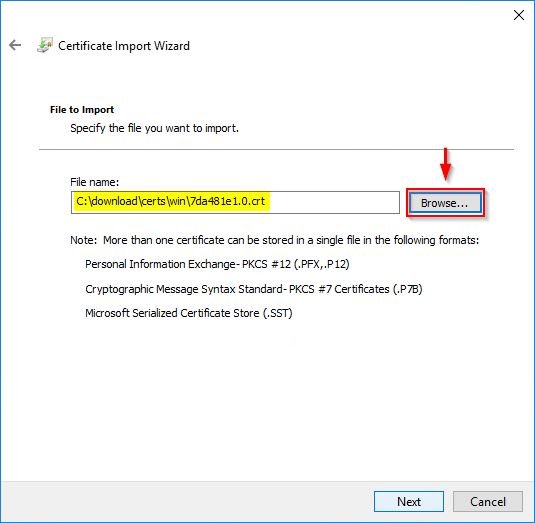Click the highlighted 7da481e1.0.crt path text
535x523 pixels.
pos(171,201)
